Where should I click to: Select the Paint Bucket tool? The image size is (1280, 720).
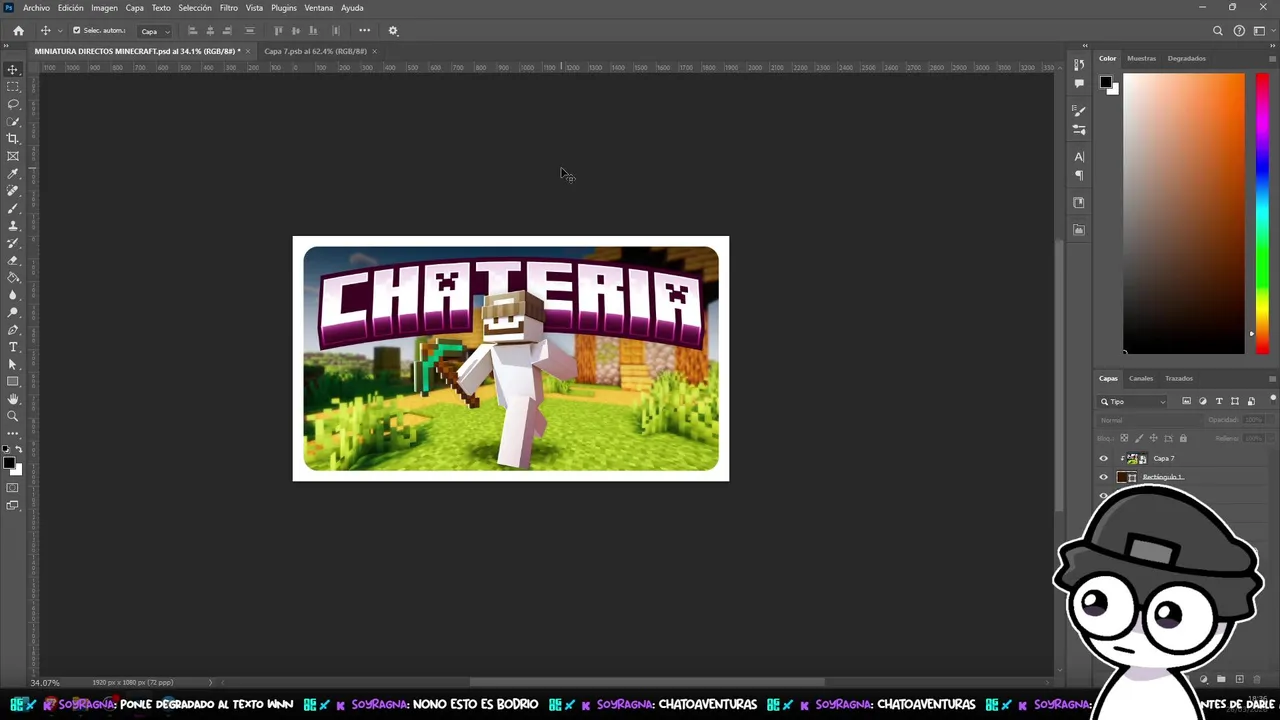point(13,278)
